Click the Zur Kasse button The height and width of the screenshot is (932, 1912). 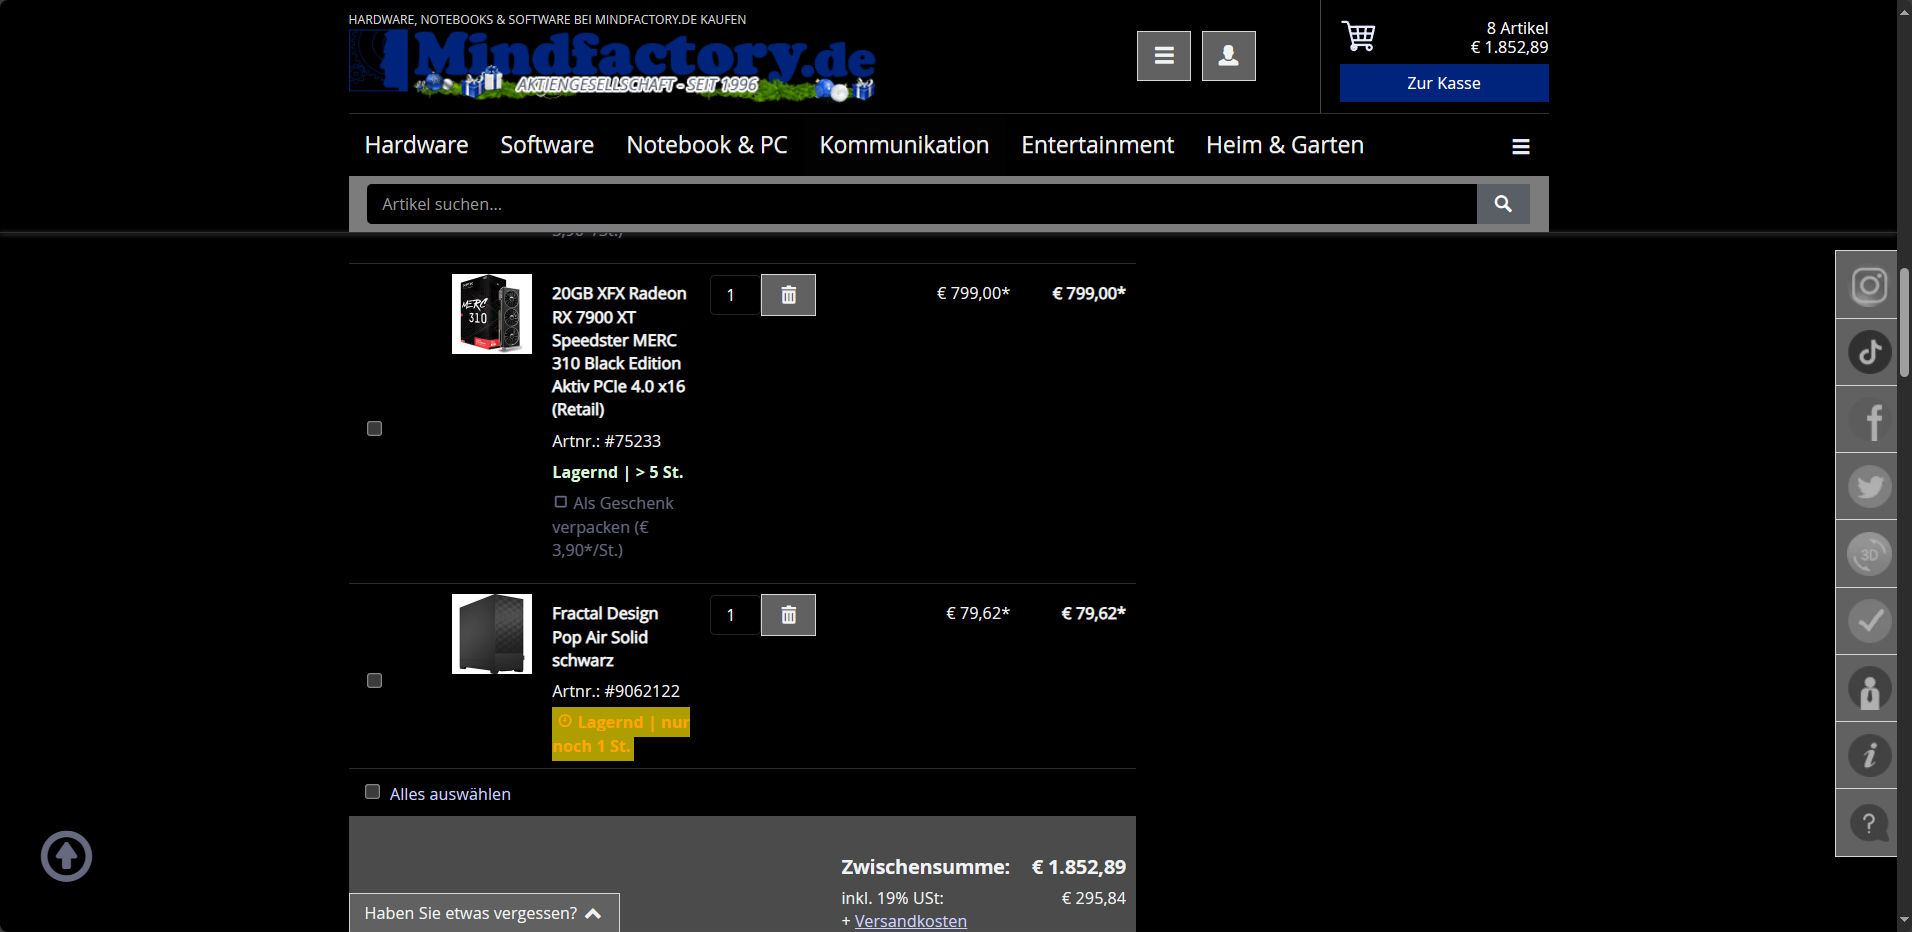click(x=1444, y=83)
